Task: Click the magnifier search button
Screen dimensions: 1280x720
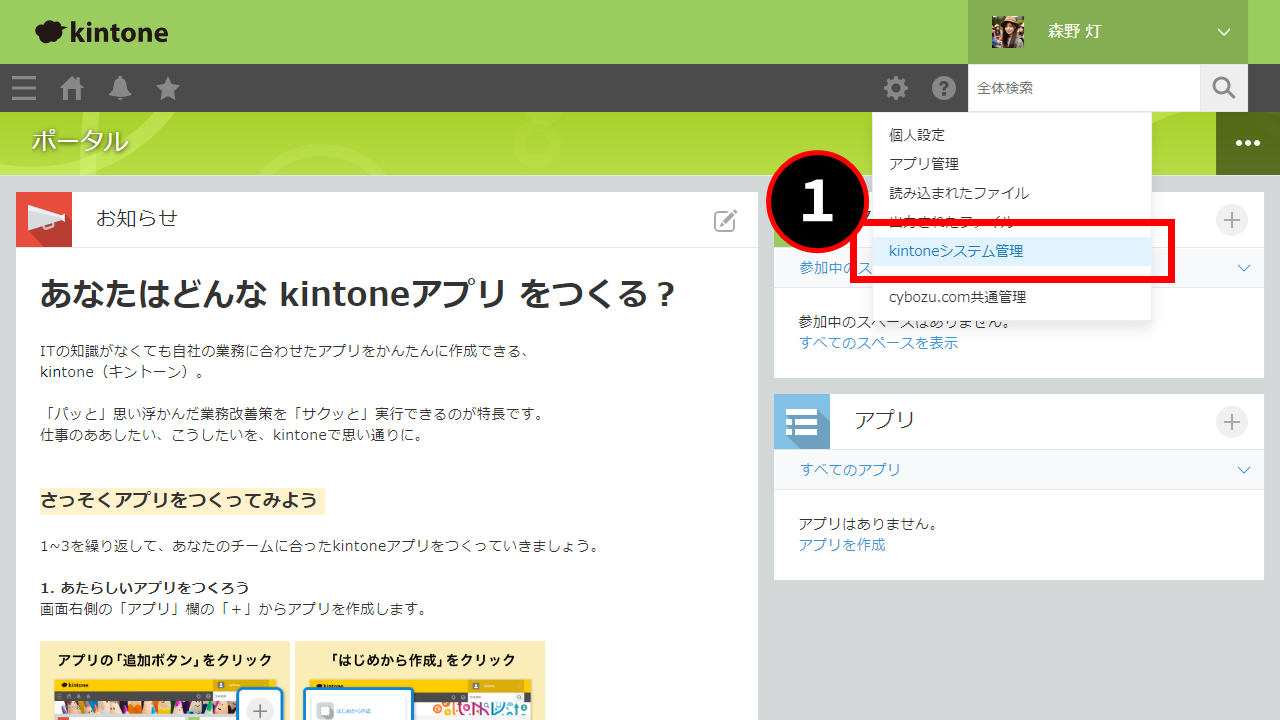Action: [1224, 88]
